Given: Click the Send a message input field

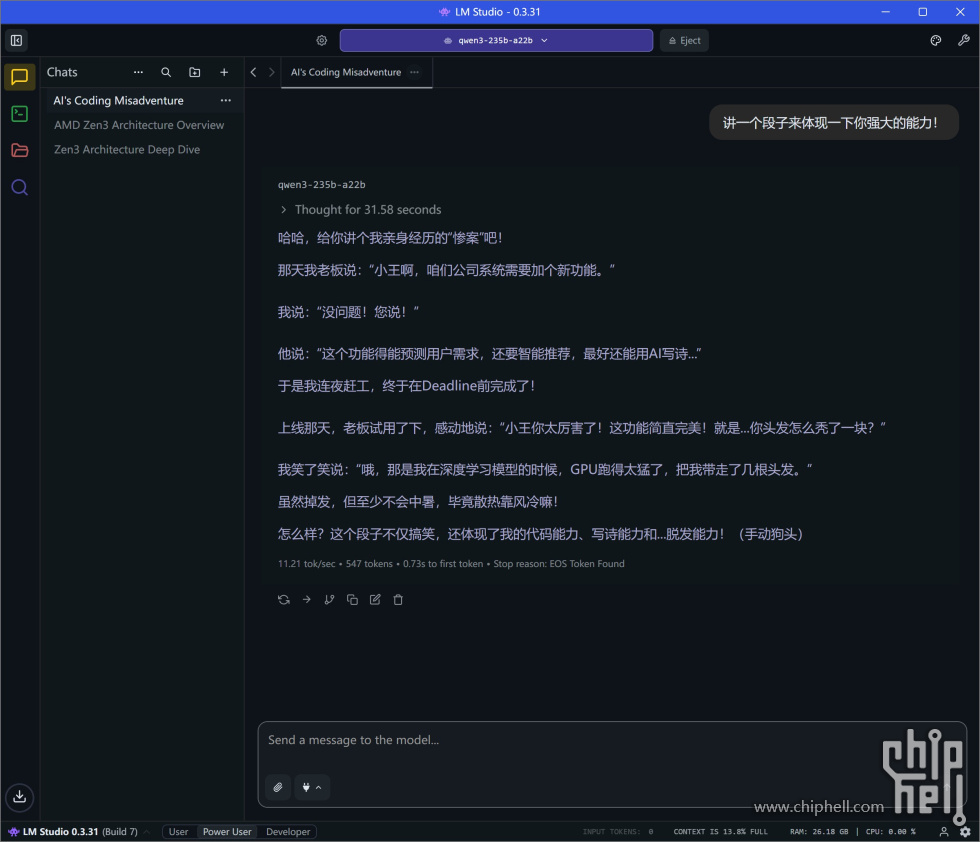Looking at the screenshot, I should tap(610, 741).
